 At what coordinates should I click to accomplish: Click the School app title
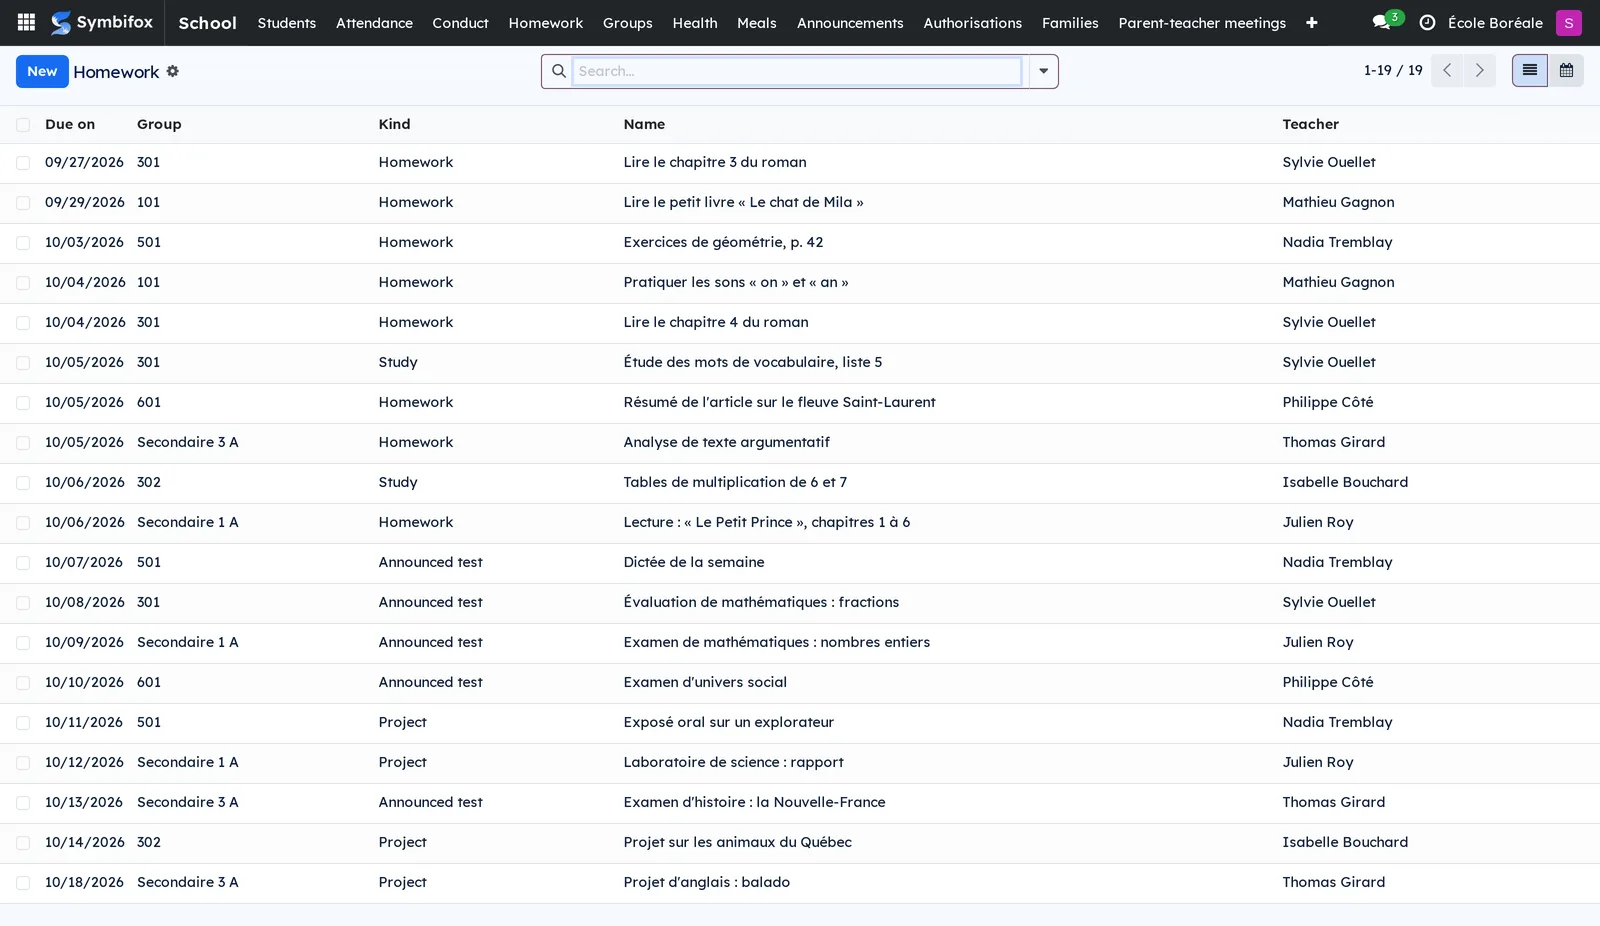click(x=207, y=23)
